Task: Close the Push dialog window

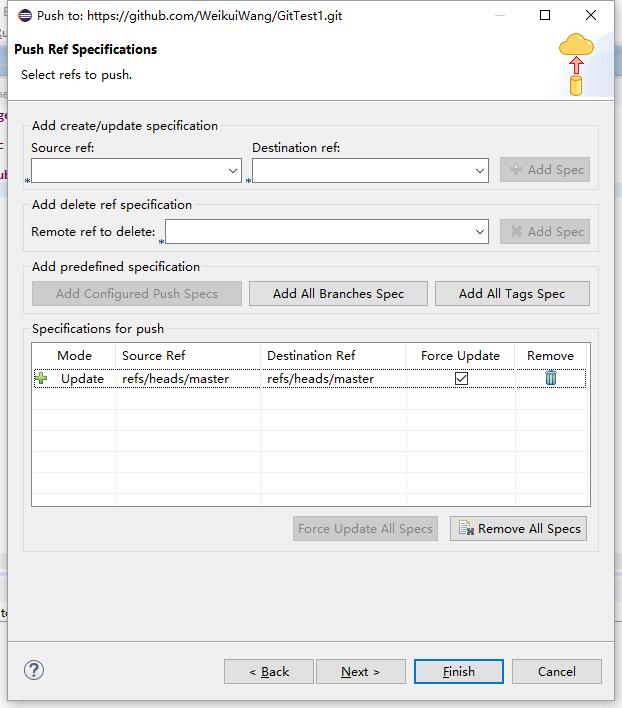Action: point(591,15)
